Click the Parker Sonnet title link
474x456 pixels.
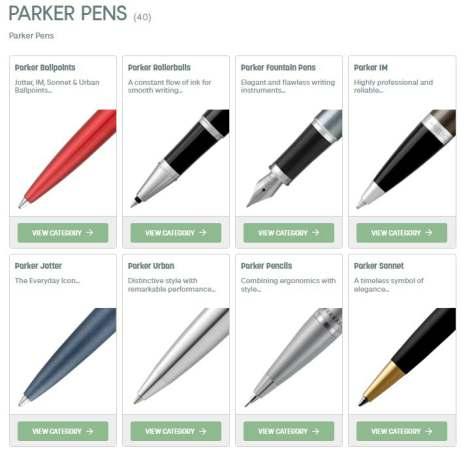tap(379, 266)
